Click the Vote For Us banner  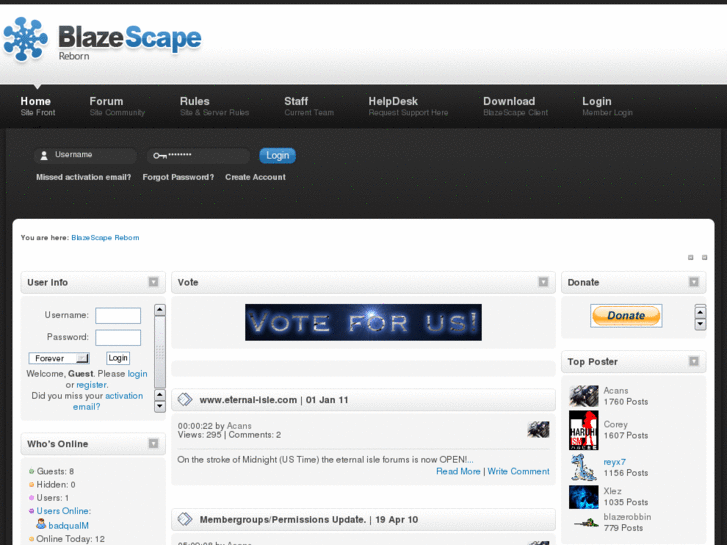[x=363, y=322]
